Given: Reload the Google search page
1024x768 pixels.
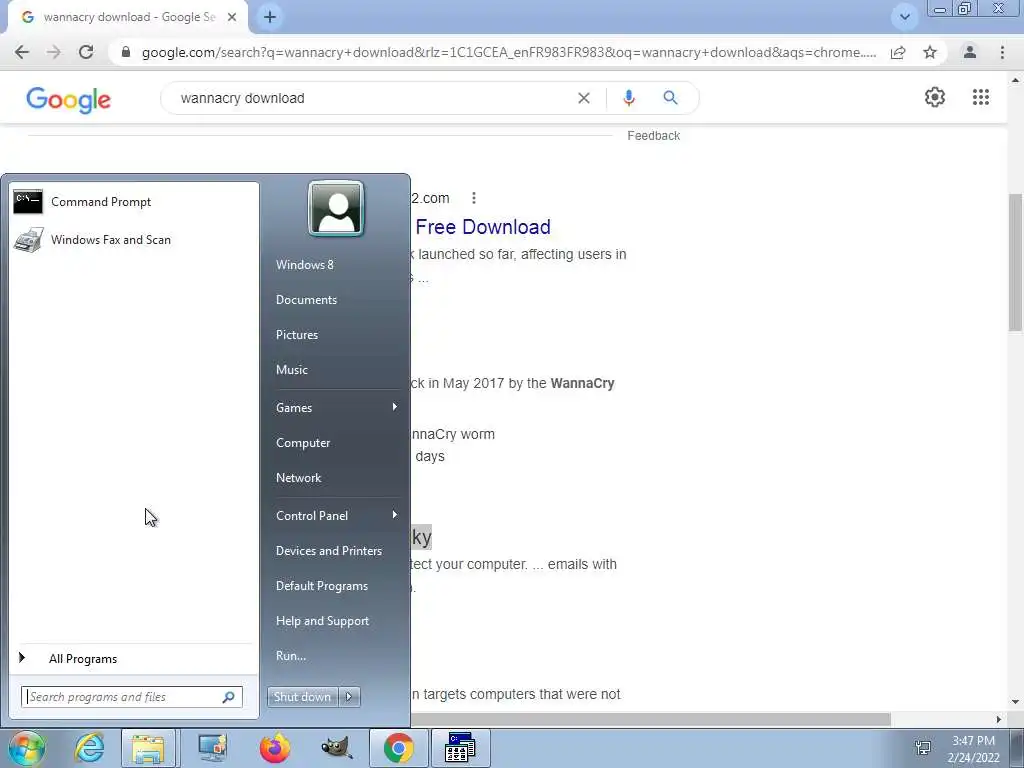Looking at the screenshot, I should tap(86, 52).
